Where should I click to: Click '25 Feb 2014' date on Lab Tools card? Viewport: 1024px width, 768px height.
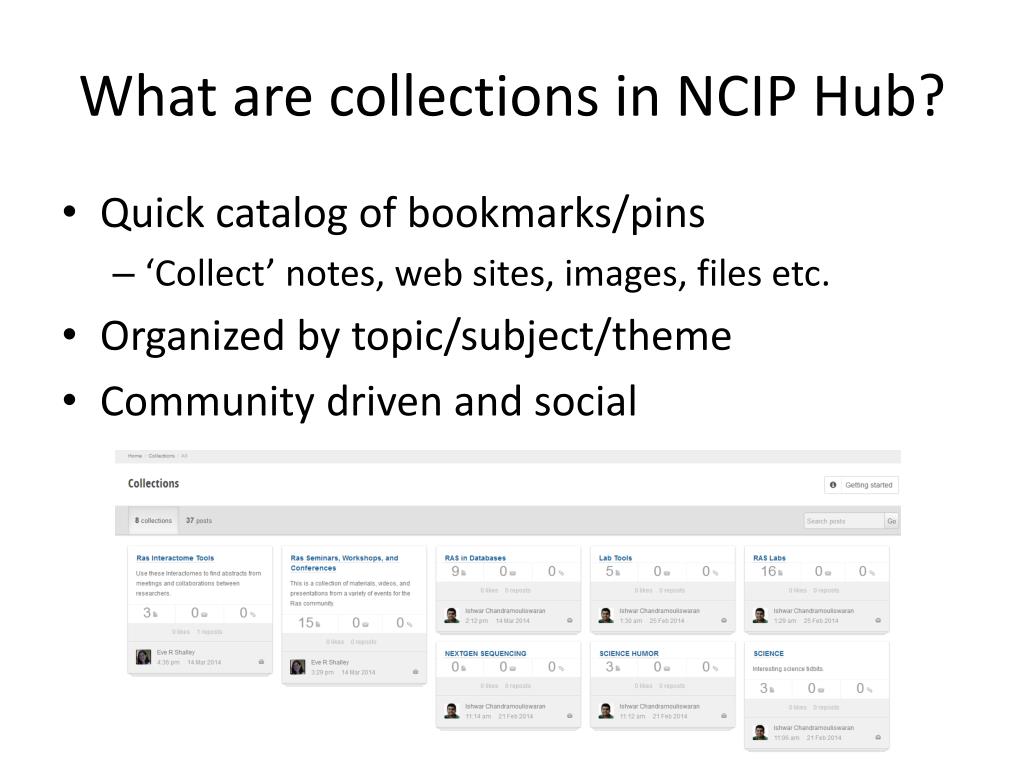667,621
